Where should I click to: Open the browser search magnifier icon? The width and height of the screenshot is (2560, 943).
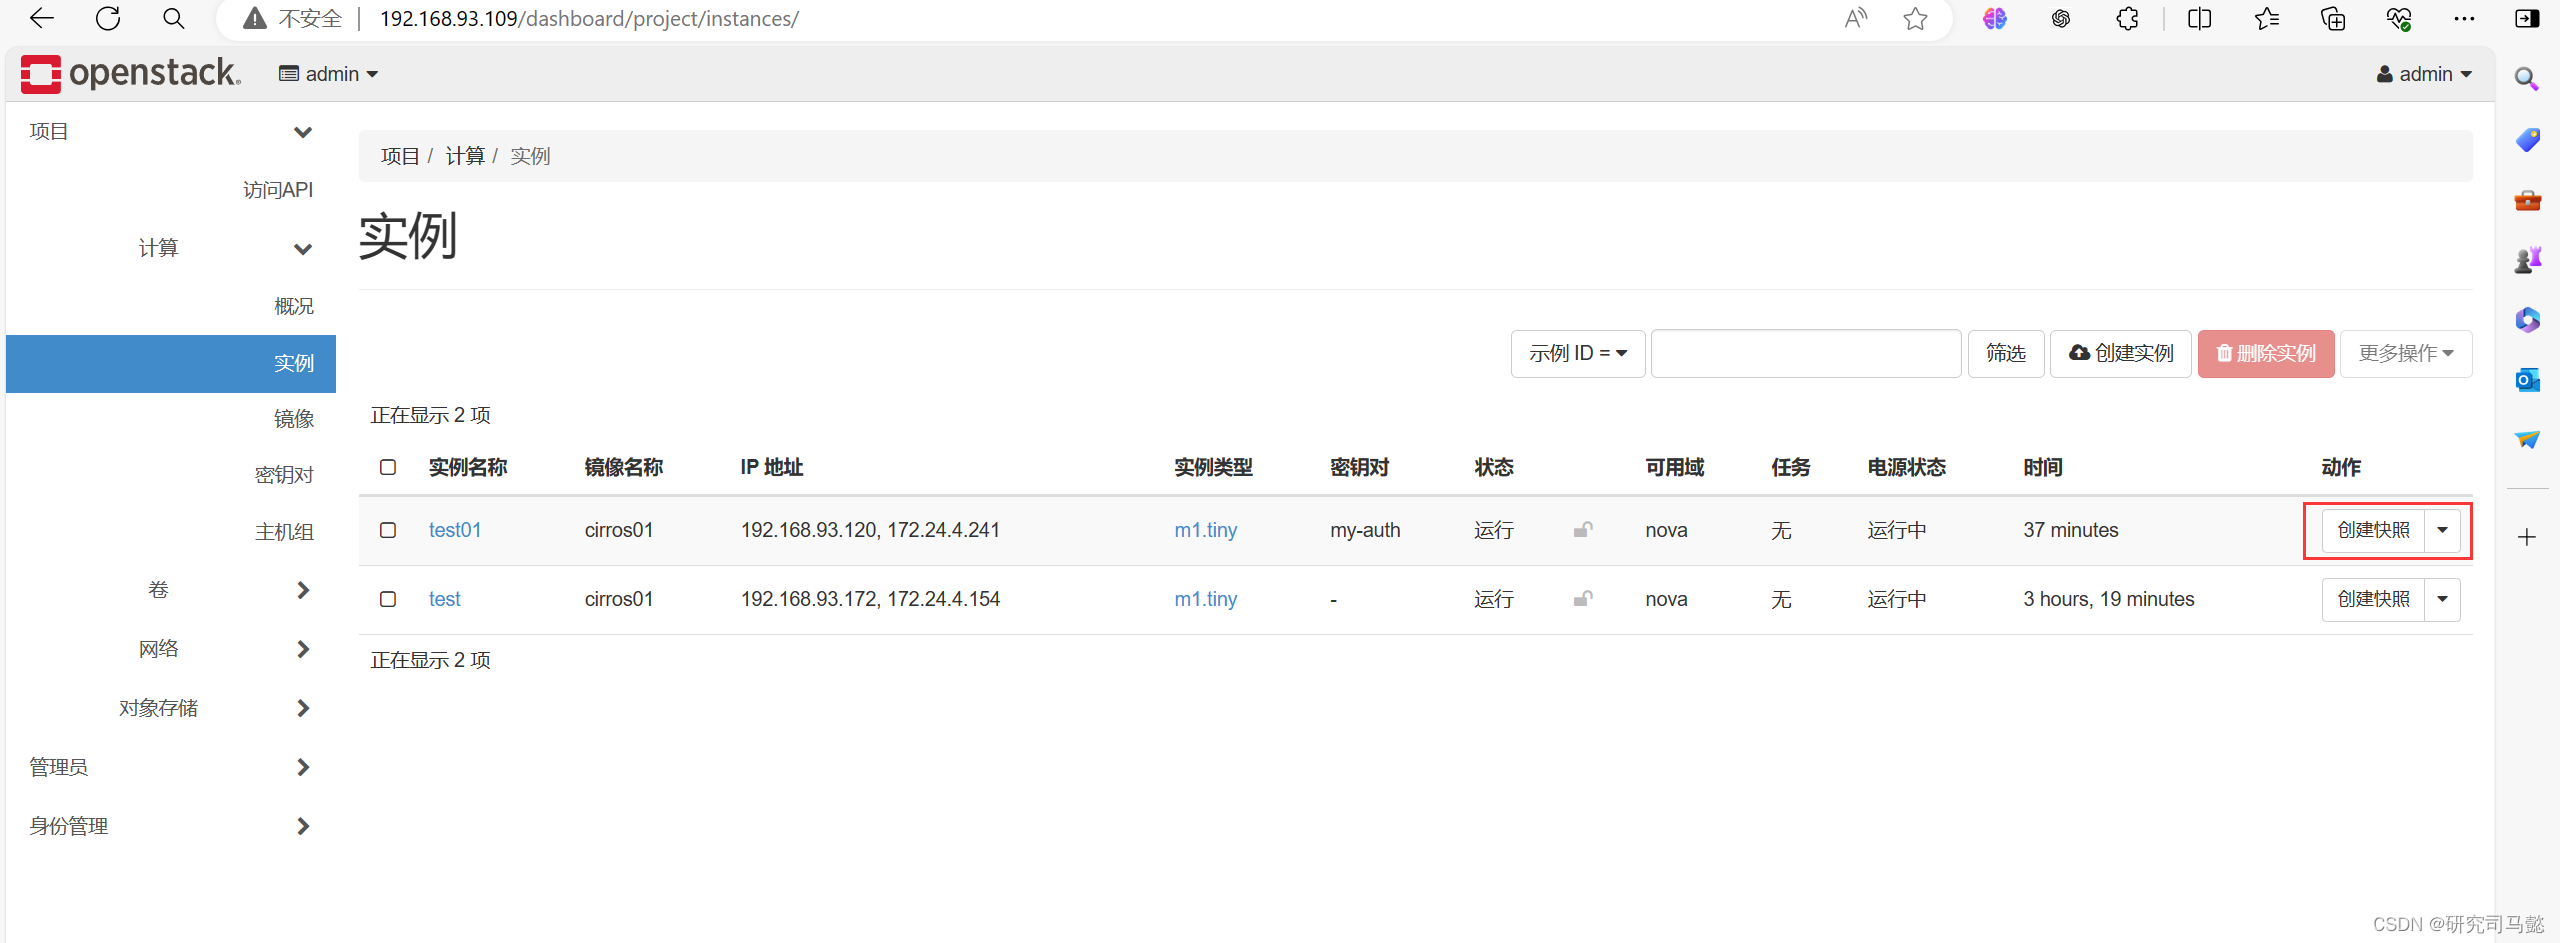173,18
